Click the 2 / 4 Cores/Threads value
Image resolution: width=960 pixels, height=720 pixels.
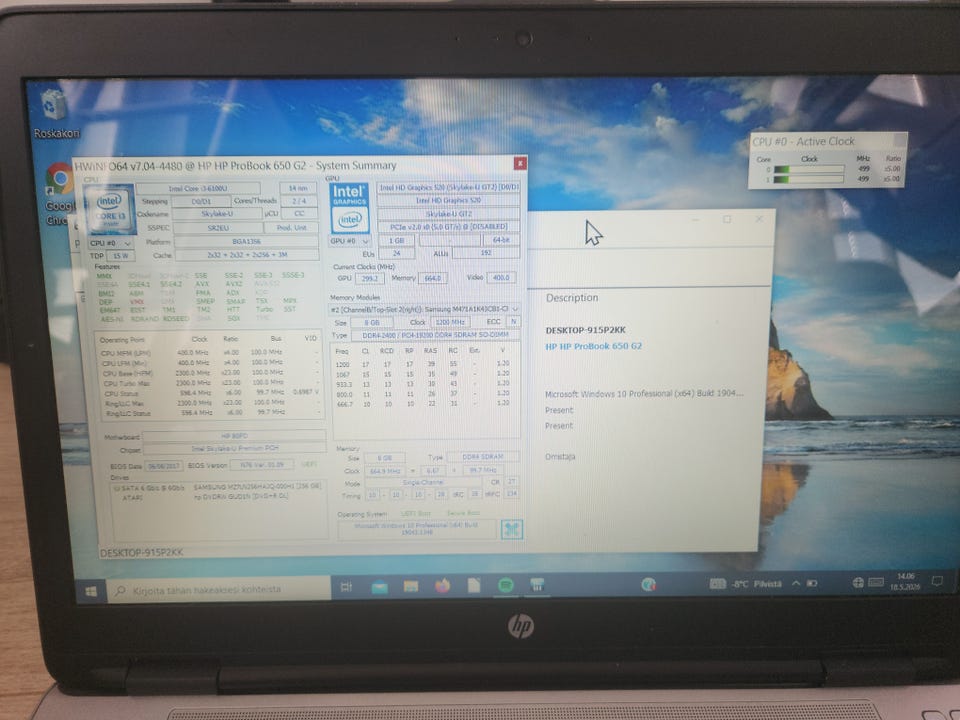[299, 201]
